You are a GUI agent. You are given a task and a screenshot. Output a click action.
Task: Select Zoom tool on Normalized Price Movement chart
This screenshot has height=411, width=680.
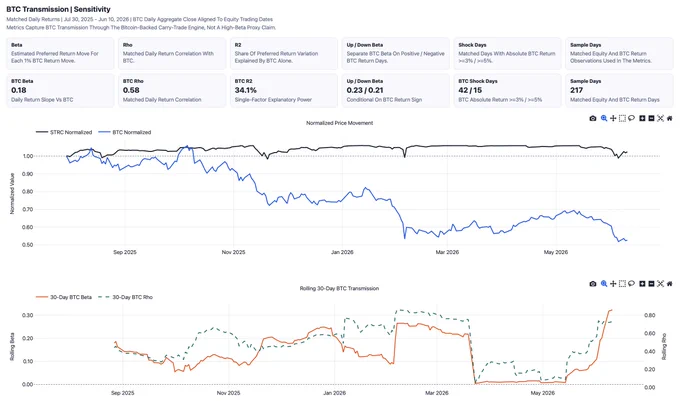pos(604,118)
